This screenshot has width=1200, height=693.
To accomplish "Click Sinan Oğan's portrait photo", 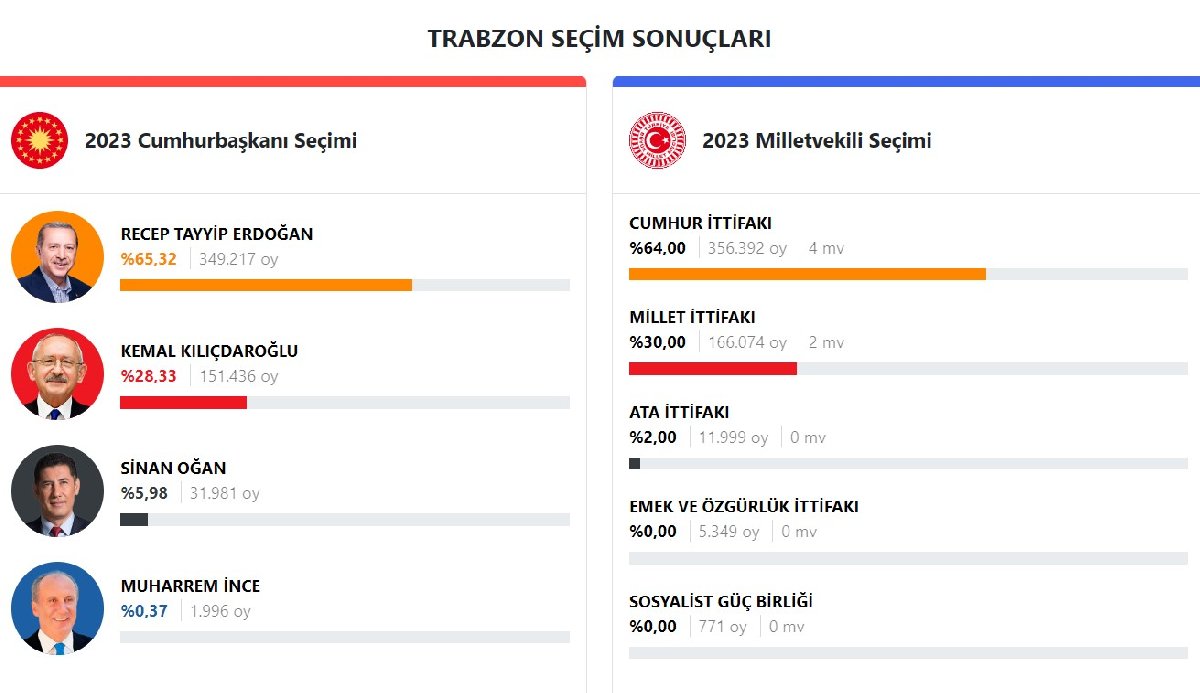I will (x=57, y=491).
